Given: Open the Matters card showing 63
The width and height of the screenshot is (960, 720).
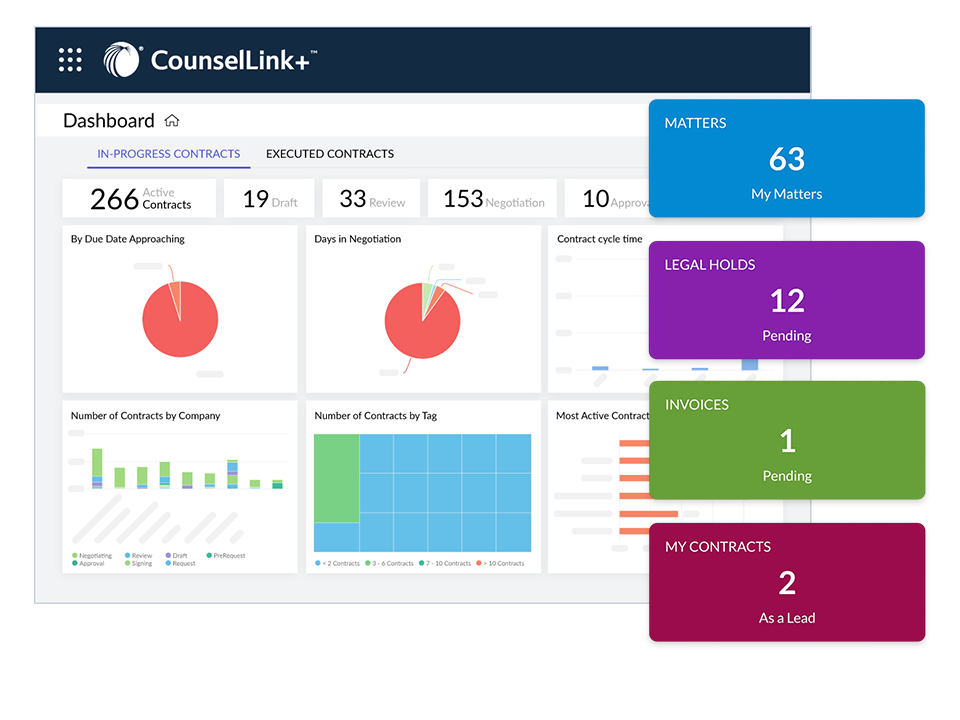Looking at the screenshot, I should tap(786, 158).
